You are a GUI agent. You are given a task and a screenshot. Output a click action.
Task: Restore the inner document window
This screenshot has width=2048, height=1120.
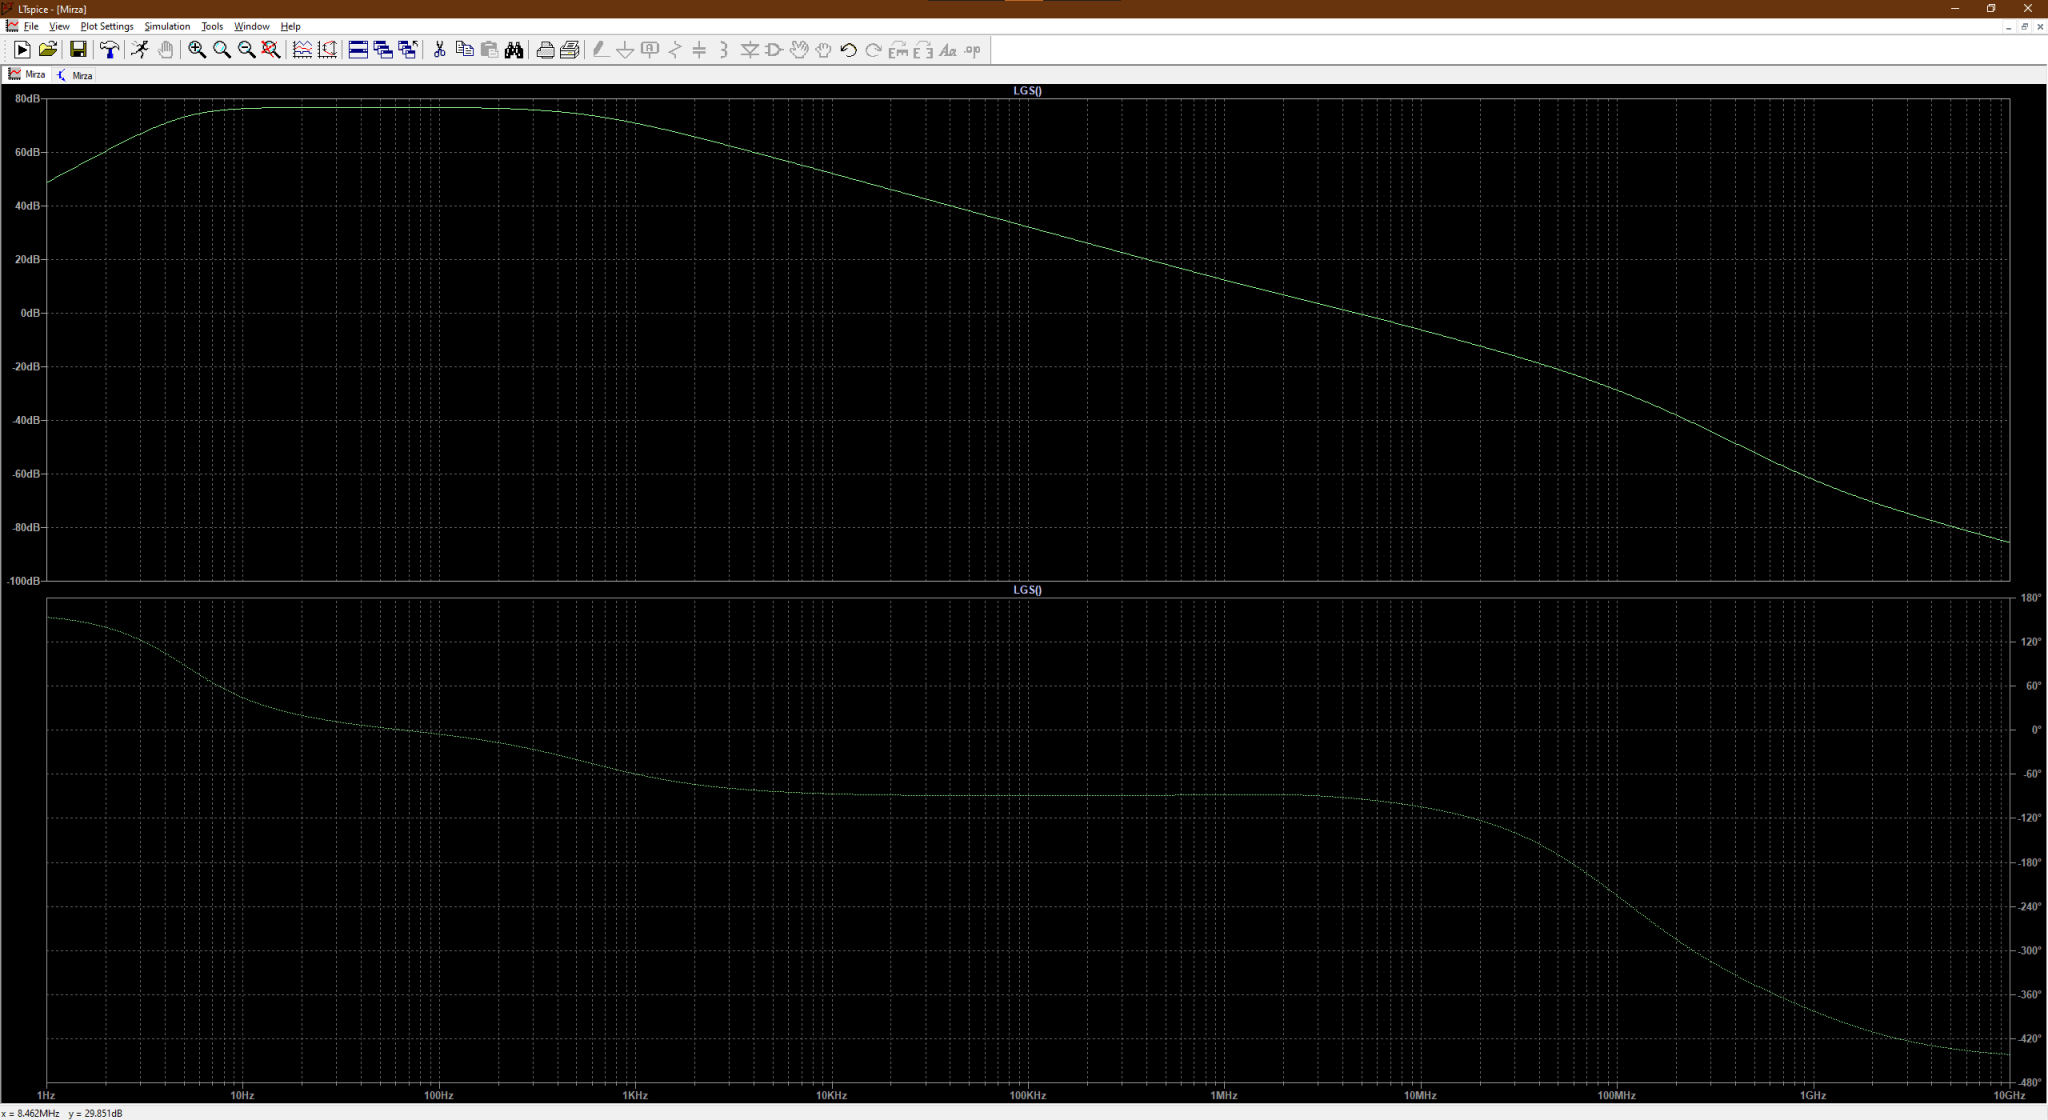click(2025, 27)
